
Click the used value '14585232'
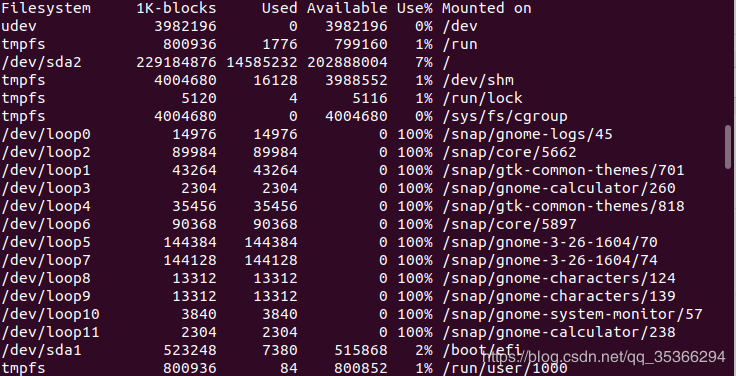[x=262, y=62]
